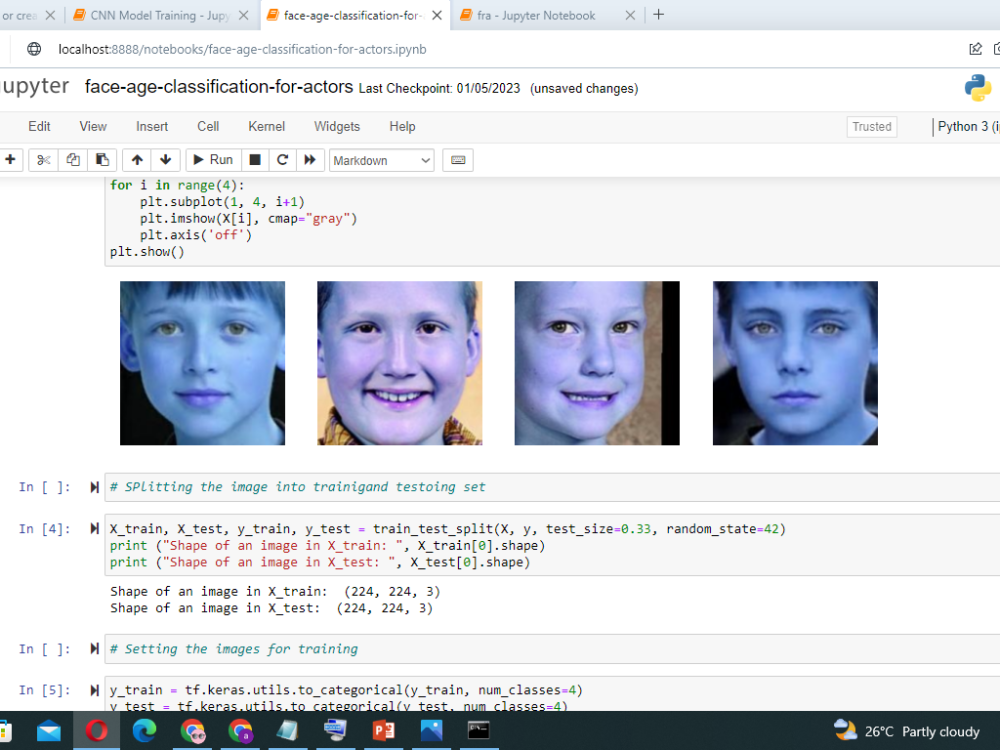Open the Markdown cell type dropdown
The width and height of the screenshot is (1000, 750).
(x=381, y=160)
